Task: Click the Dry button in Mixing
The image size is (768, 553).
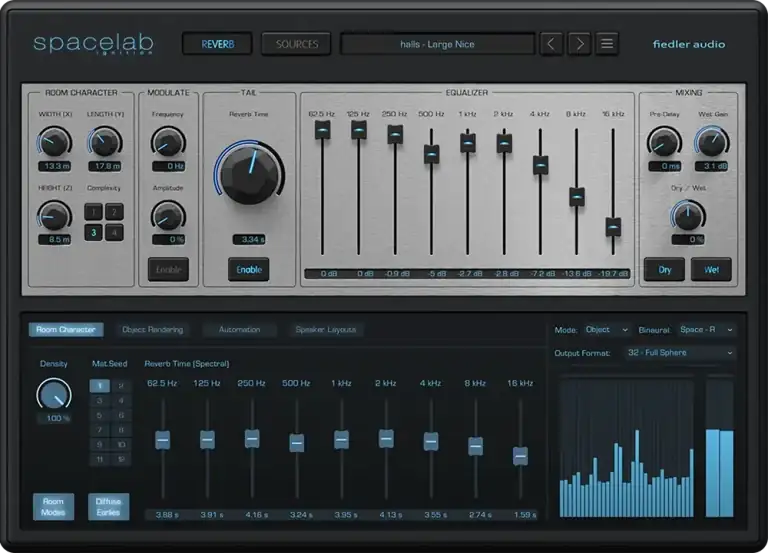Action: 665,269
